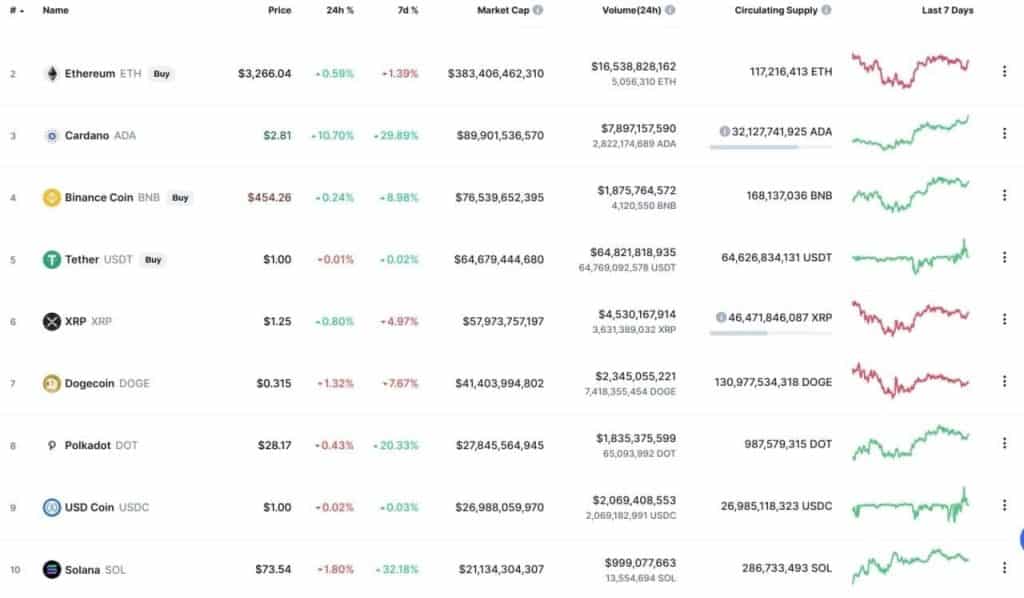Open the three-dot menu for Ethereum

[1004, 71]
